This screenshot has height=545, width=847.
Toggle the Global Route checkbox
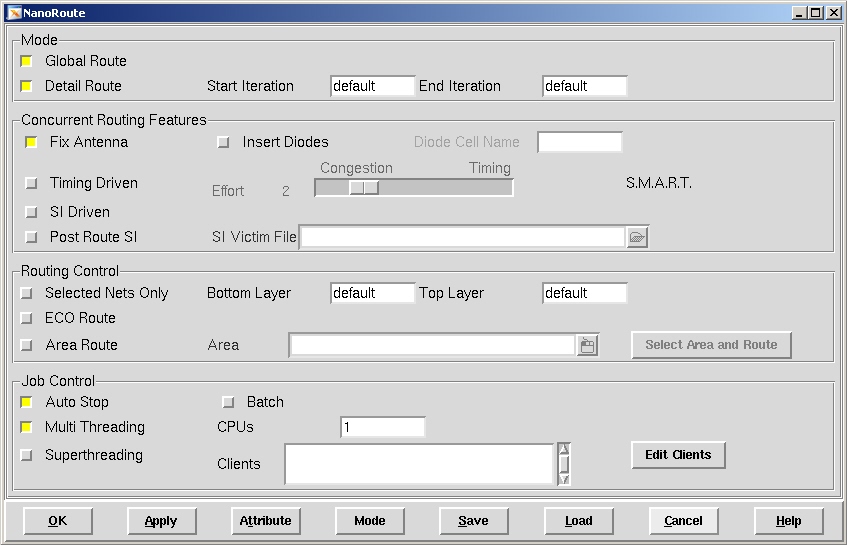(26, 61)
